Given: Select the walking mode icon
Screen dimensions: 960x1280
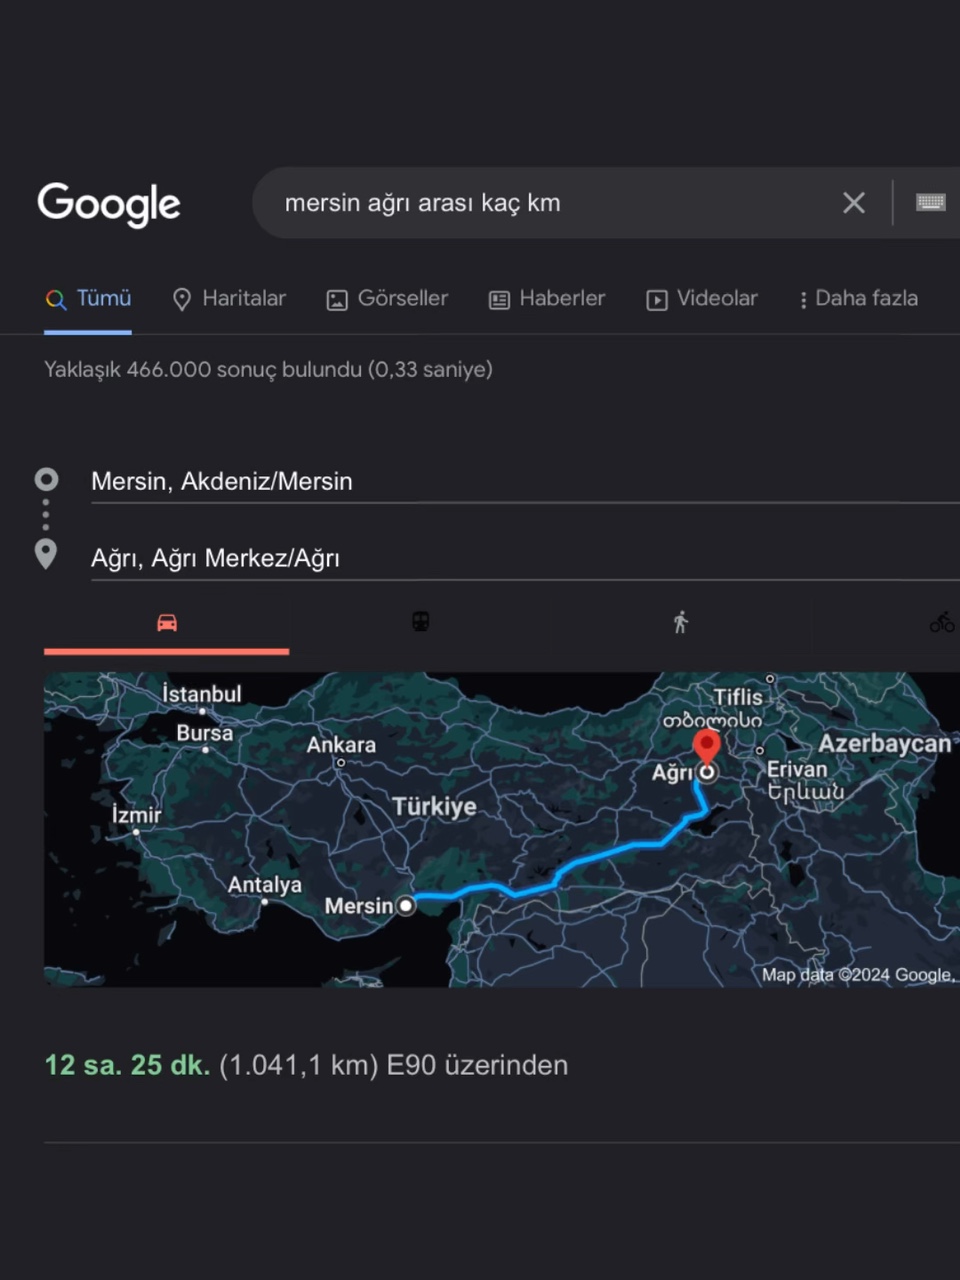Looking at the screenshot, I should click(x=681, y=623).
